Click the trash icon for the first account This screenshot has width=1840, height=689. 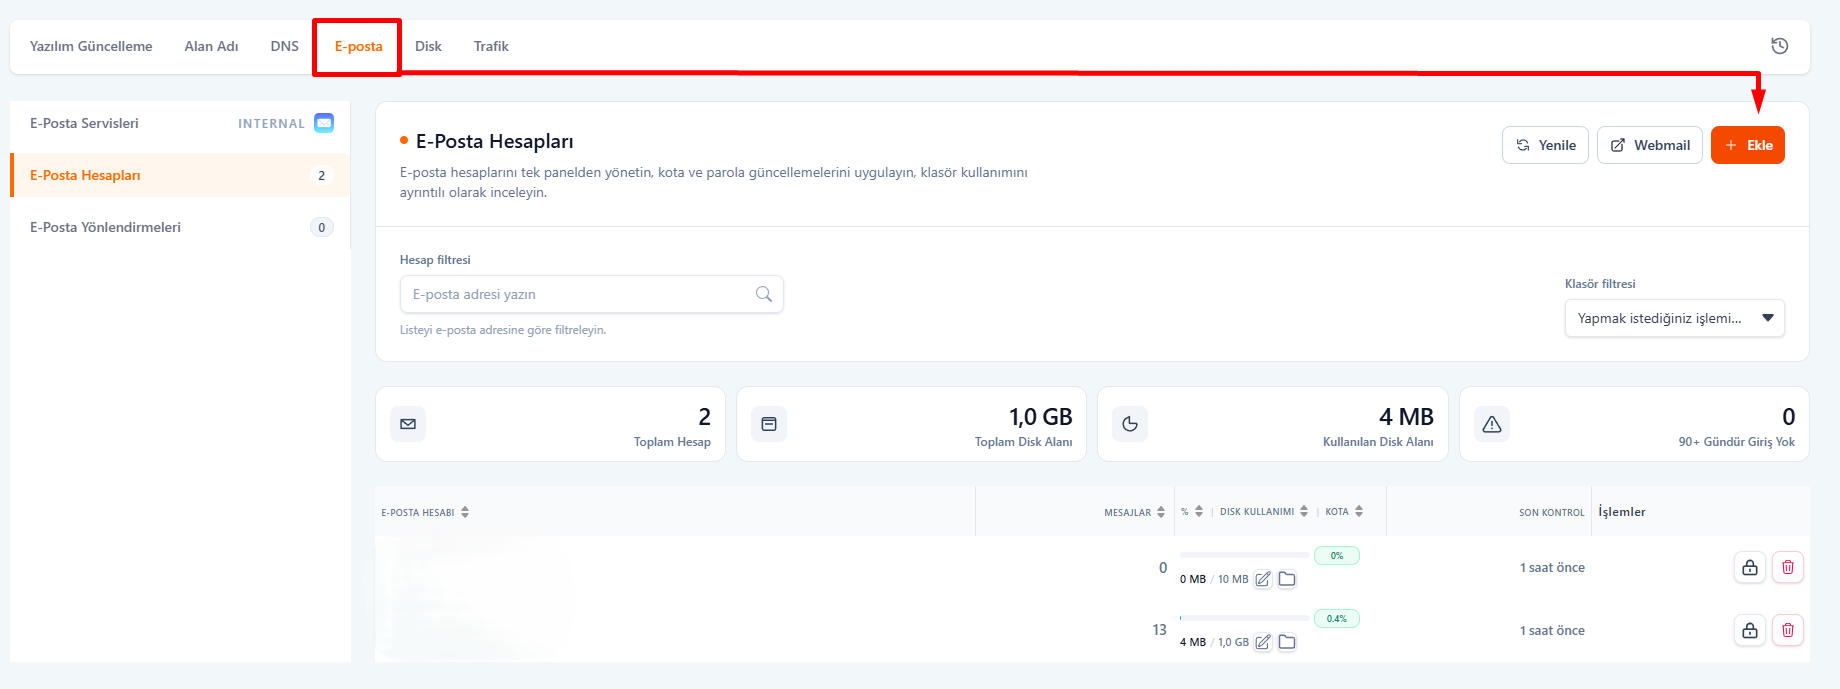pyautogui.click(x=1787, y=567)
